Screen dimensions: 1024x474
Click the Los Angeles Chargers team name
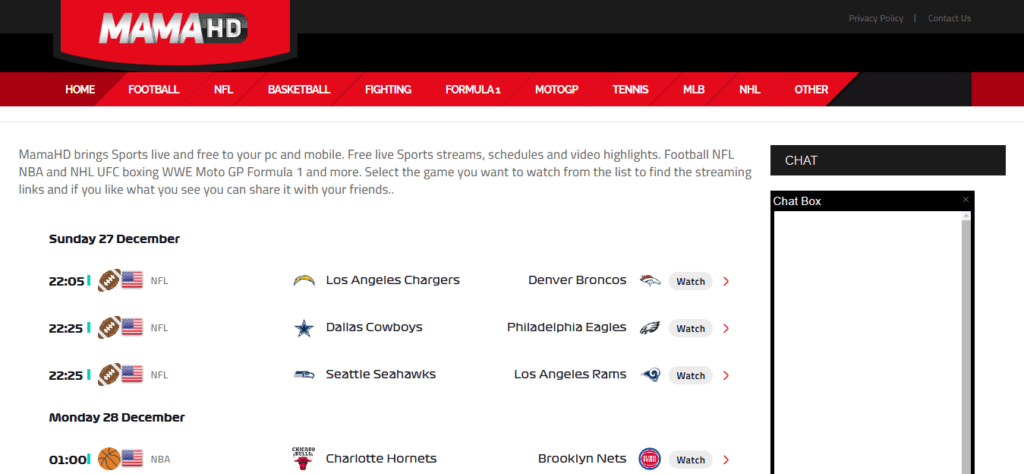[392, 280]
